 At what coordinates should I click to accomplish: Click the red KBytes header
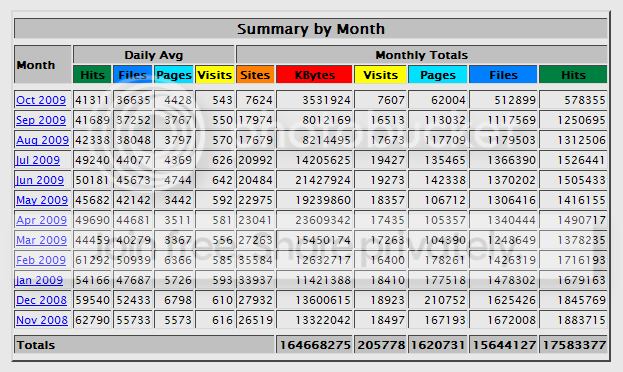coord(315,75)
